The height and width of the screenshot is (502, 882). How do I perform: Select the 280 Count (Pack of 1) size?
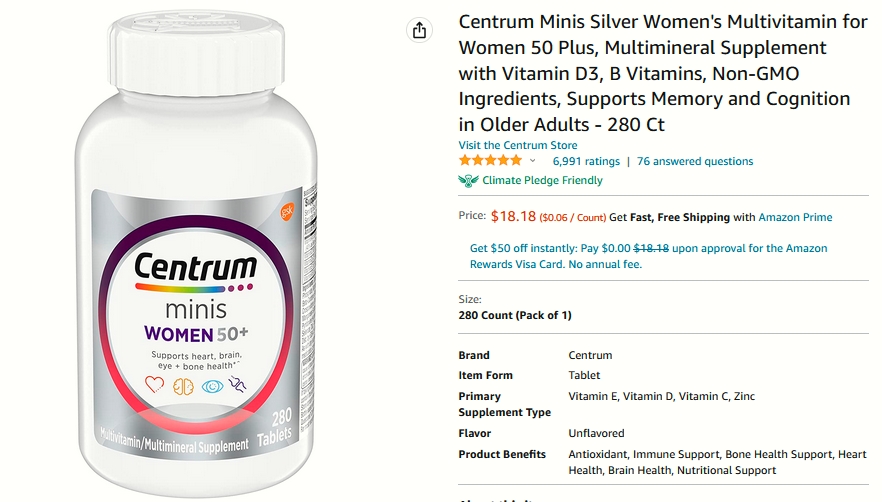pyautogui.click(x=515, y=315)
